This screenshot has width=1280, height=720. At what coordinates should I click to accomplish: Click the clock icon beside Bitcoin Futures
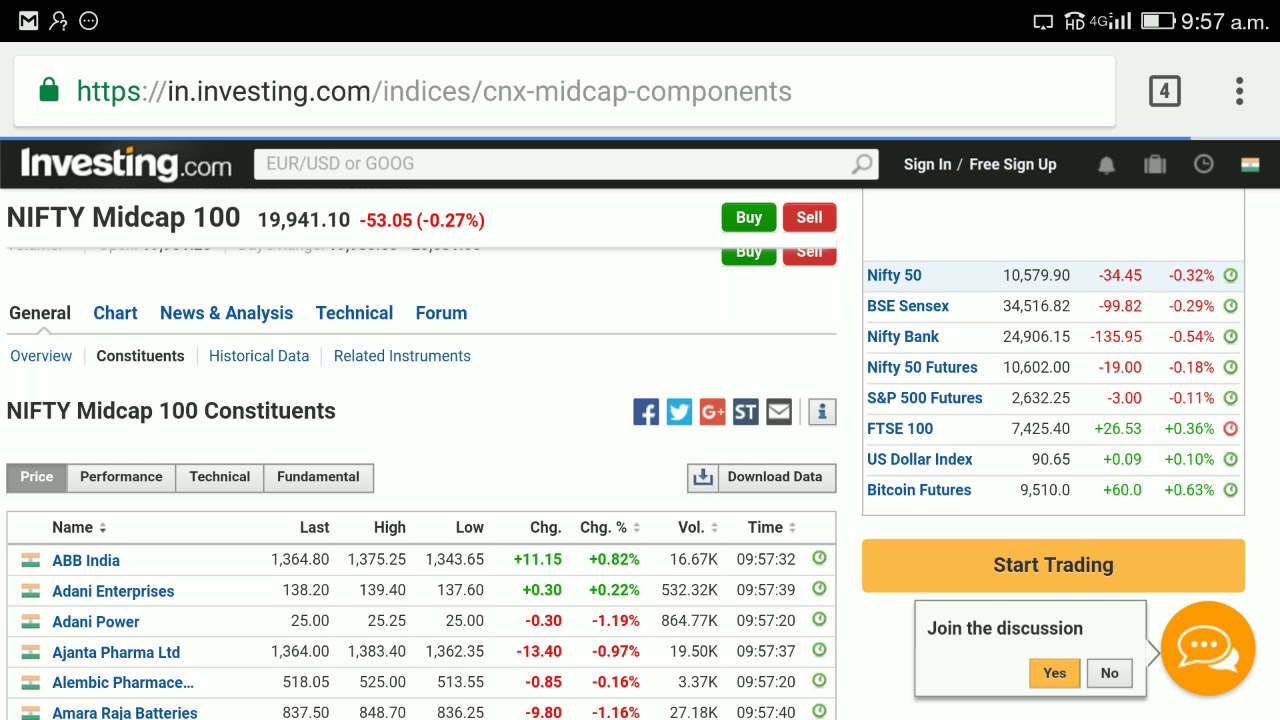coord(1231,490)
